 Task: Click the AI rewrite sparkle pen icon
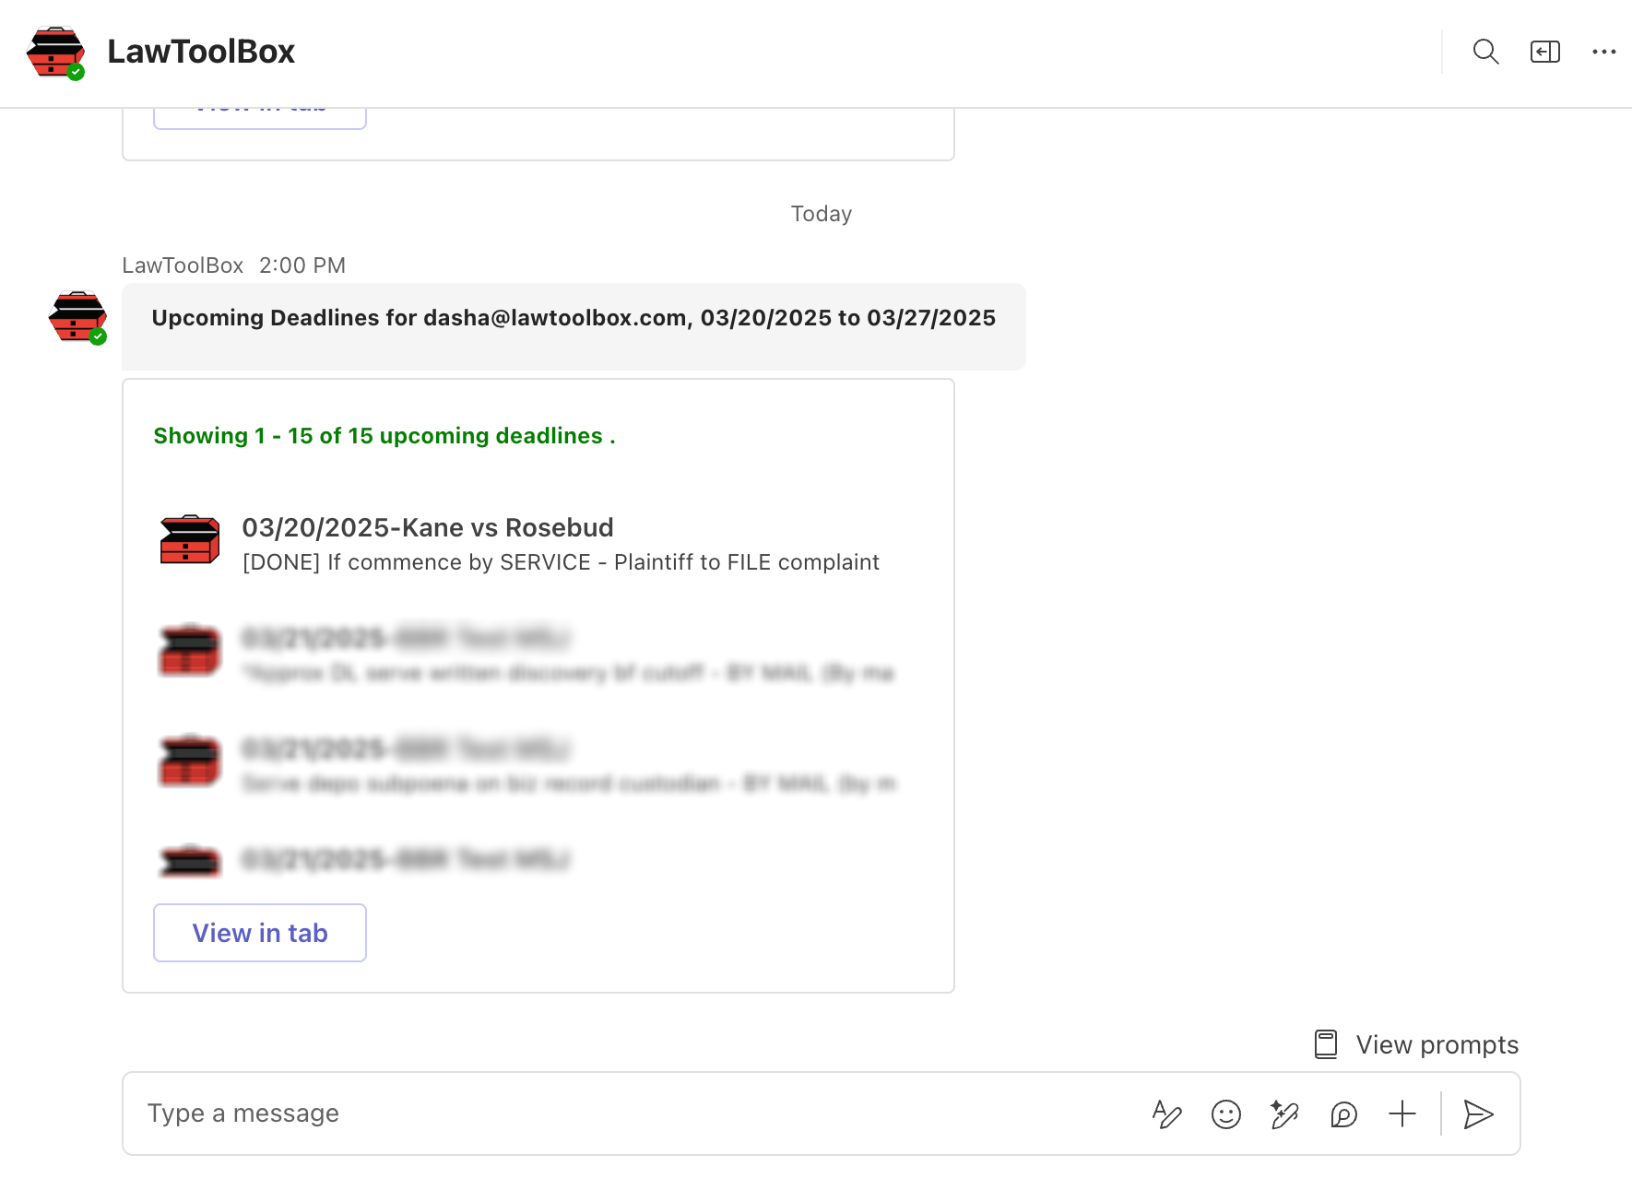tap(1284, 1114)
